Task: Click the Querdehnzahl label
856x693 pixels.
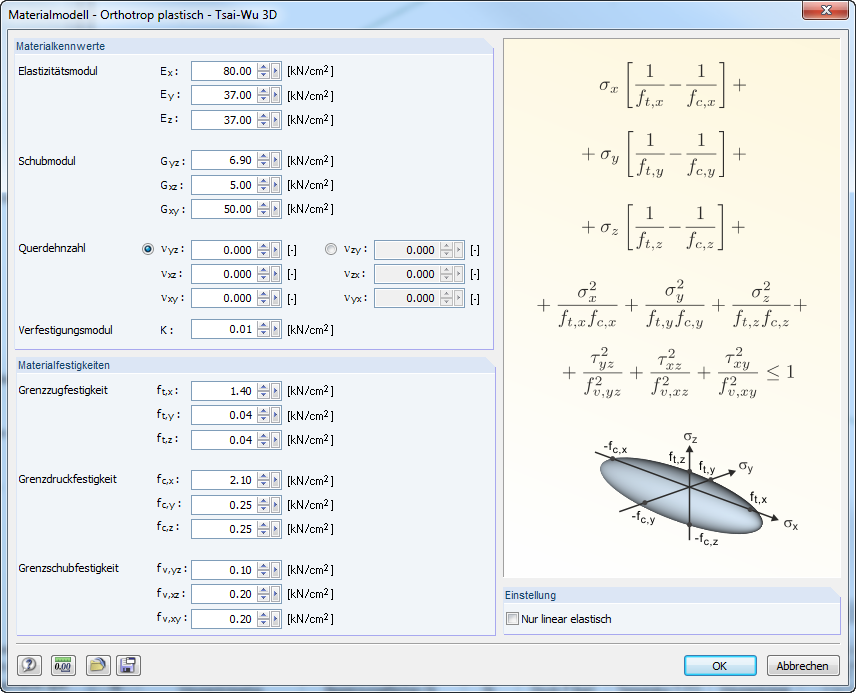Action: tap(52, 248)
